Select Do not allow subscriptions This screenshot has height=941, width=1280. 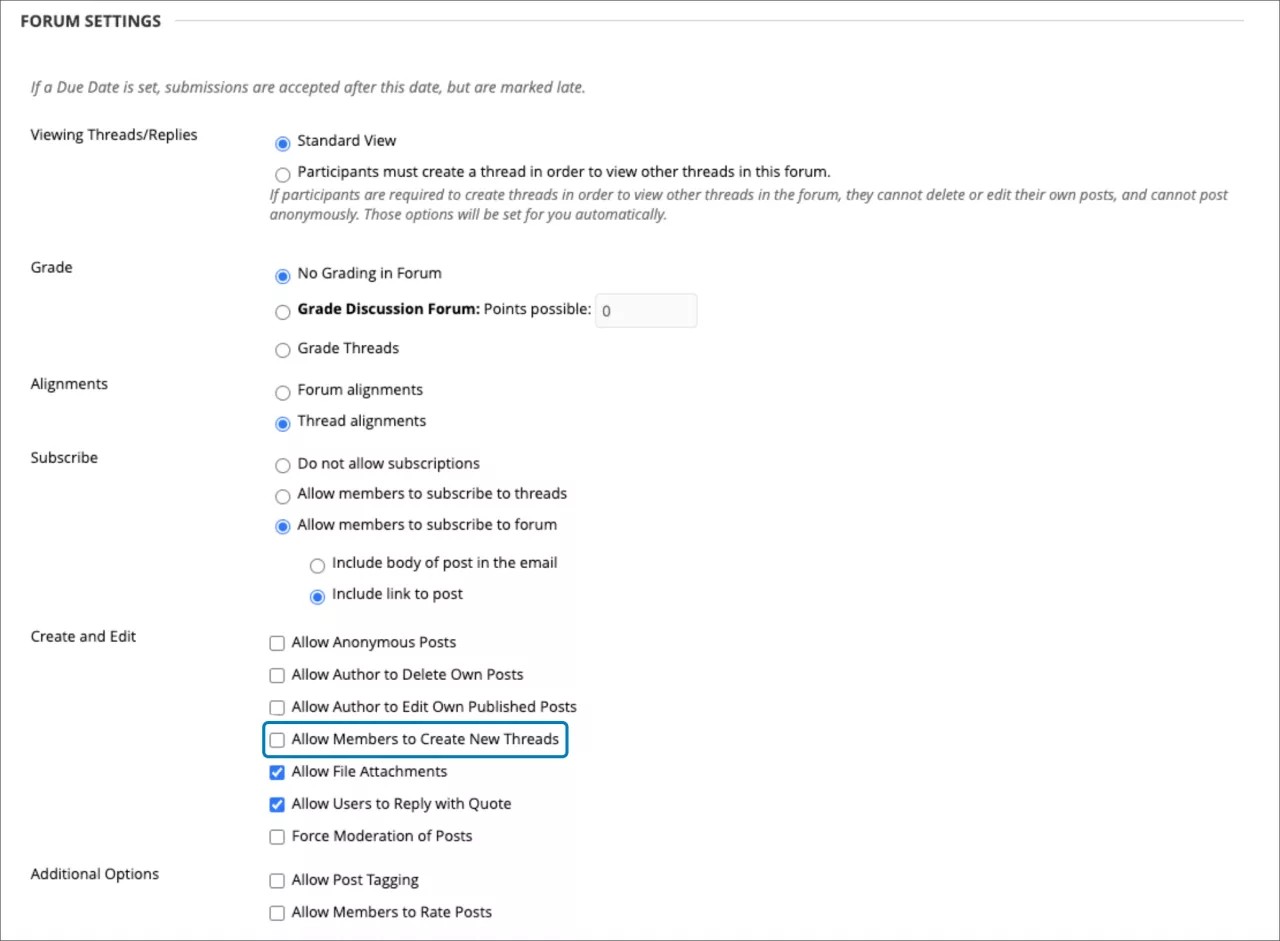click(x=282, y=465)
